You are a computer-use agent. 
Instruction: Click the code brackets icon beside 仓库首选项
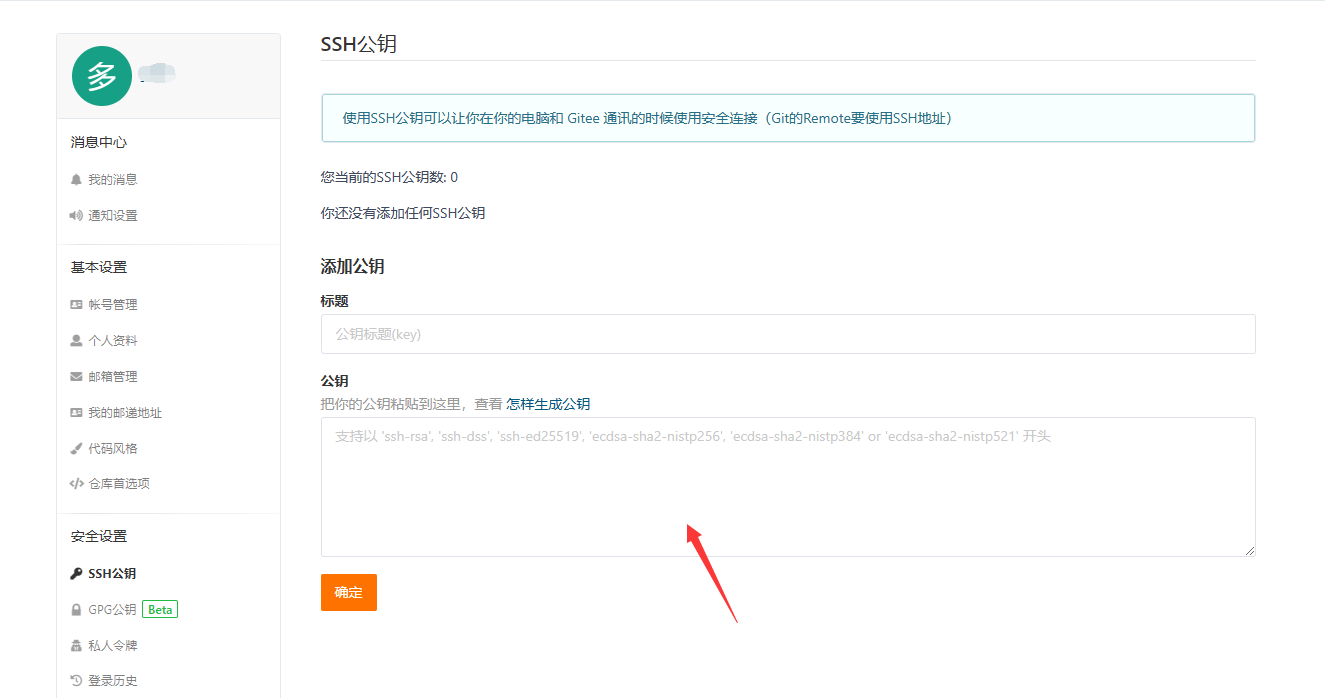click(76, 484)
